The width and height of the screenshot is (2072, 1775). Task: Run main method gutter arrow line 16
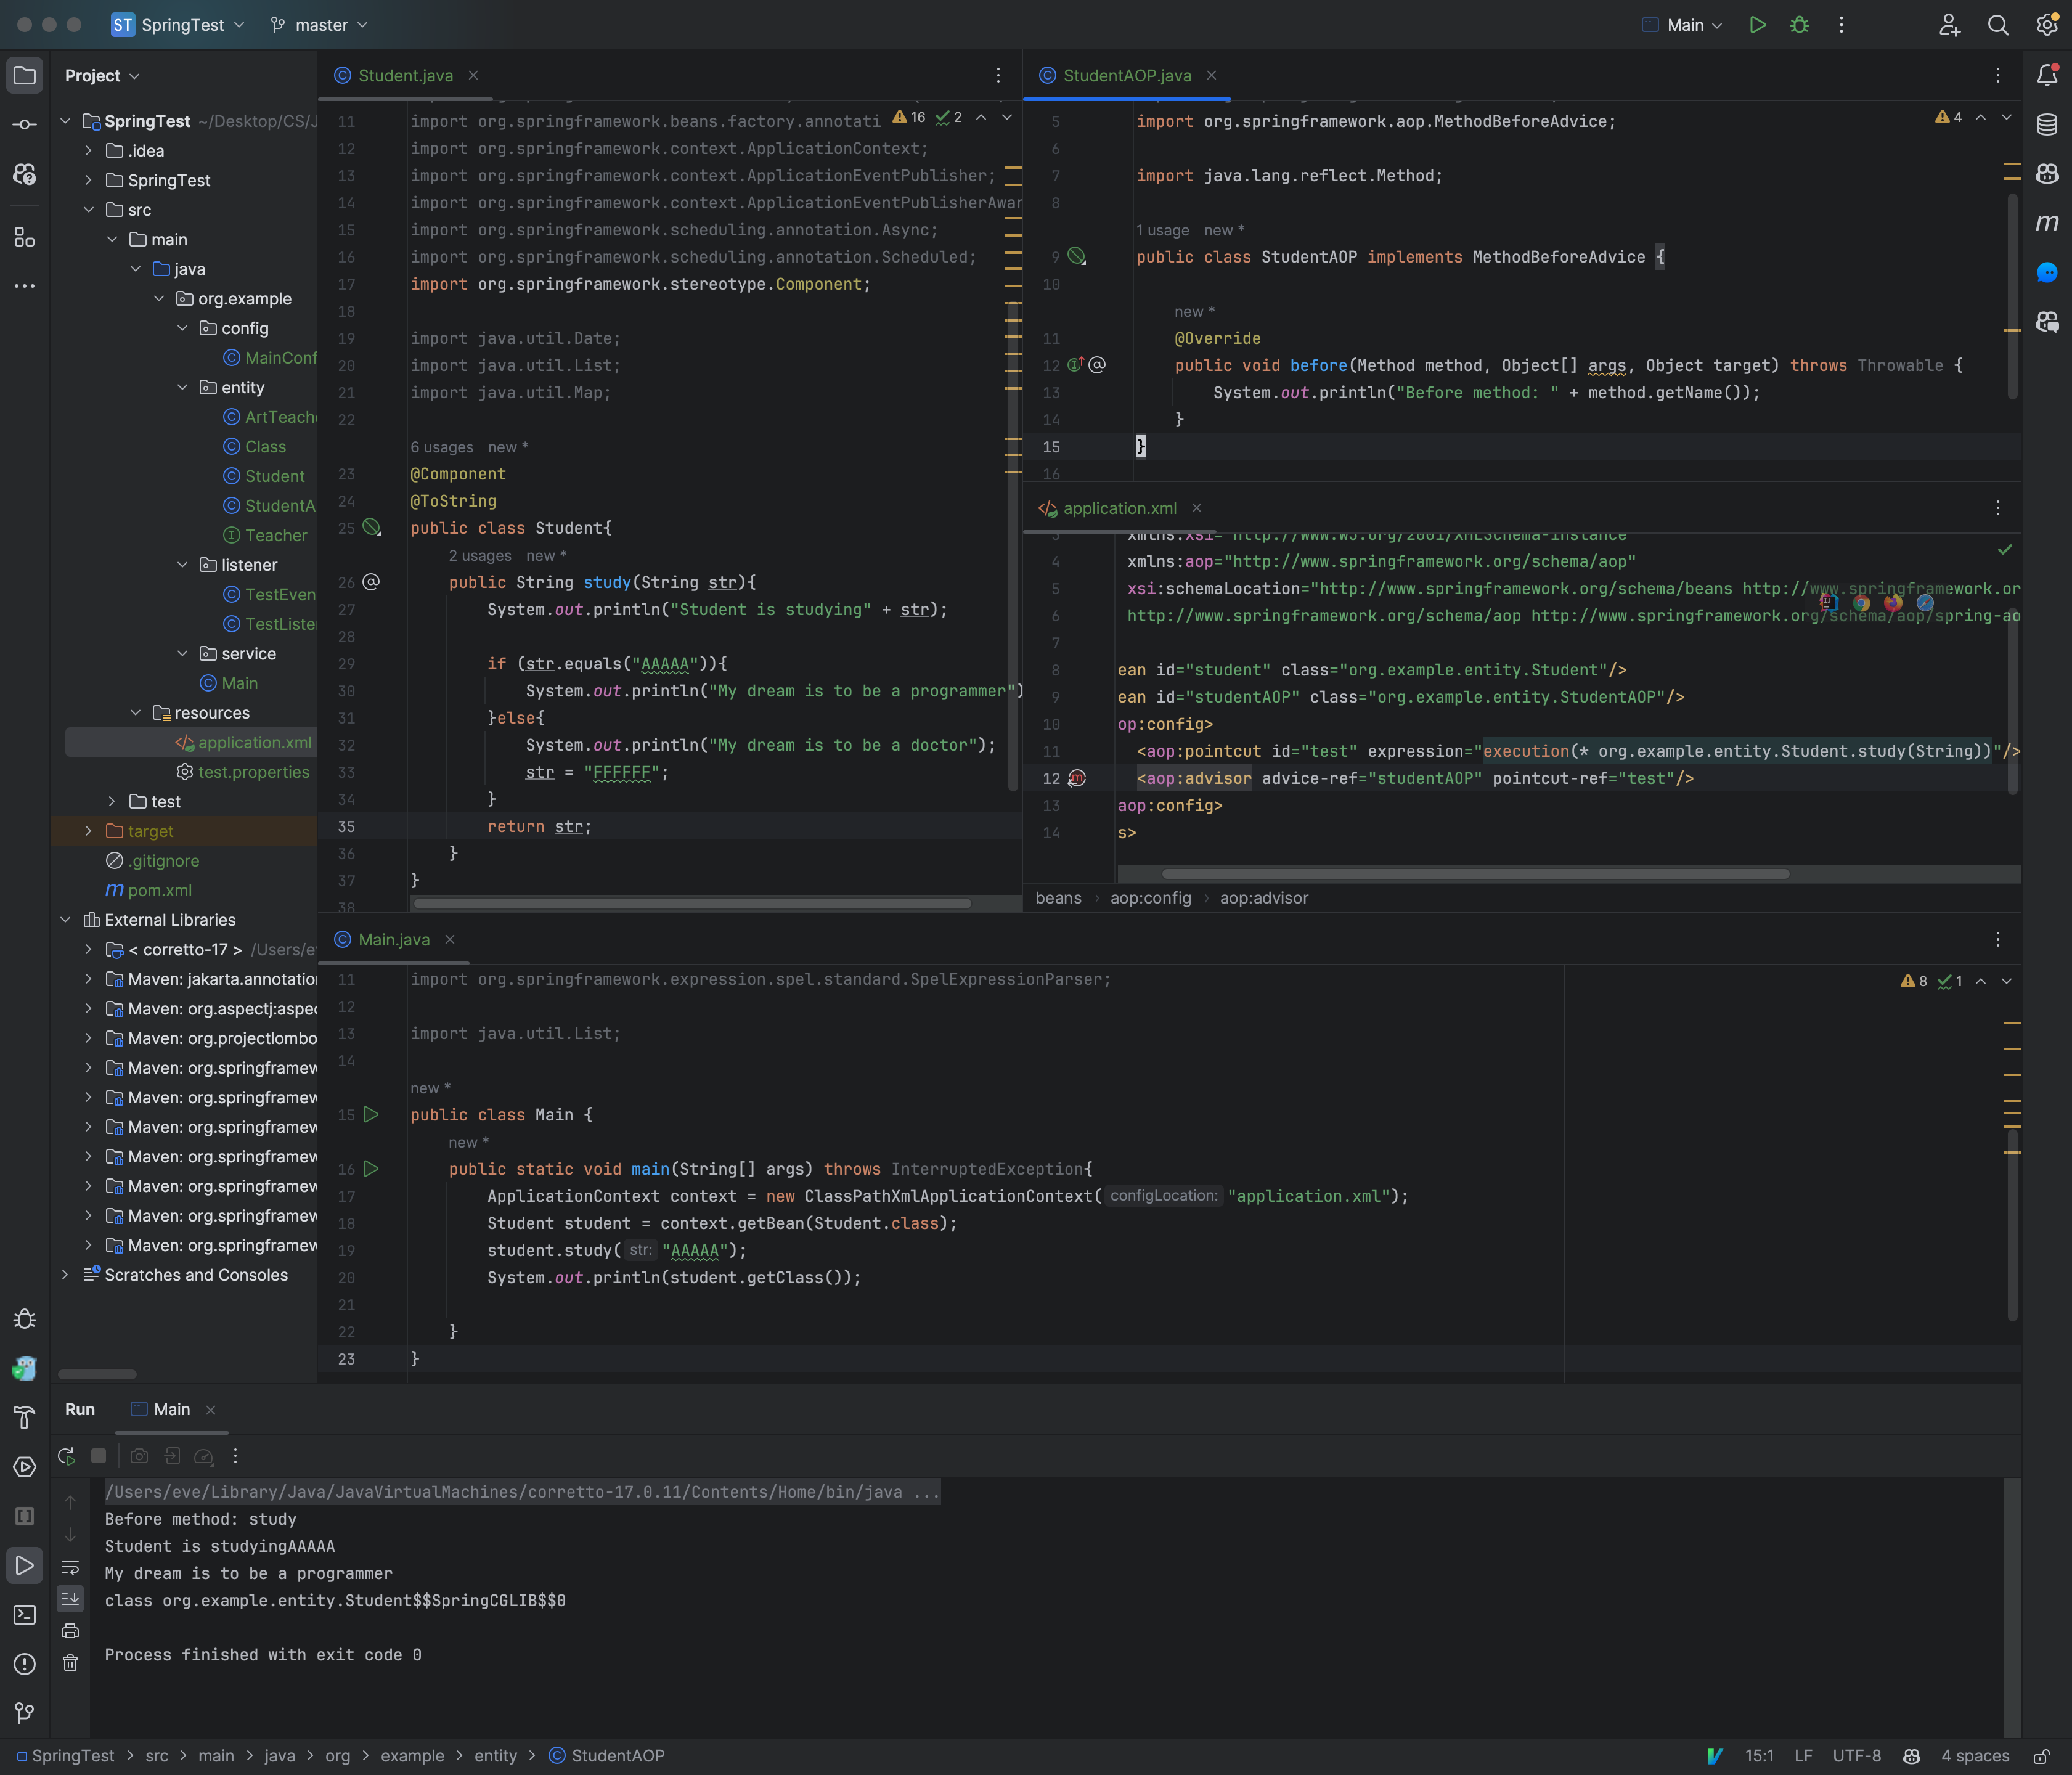point(371,1168)
